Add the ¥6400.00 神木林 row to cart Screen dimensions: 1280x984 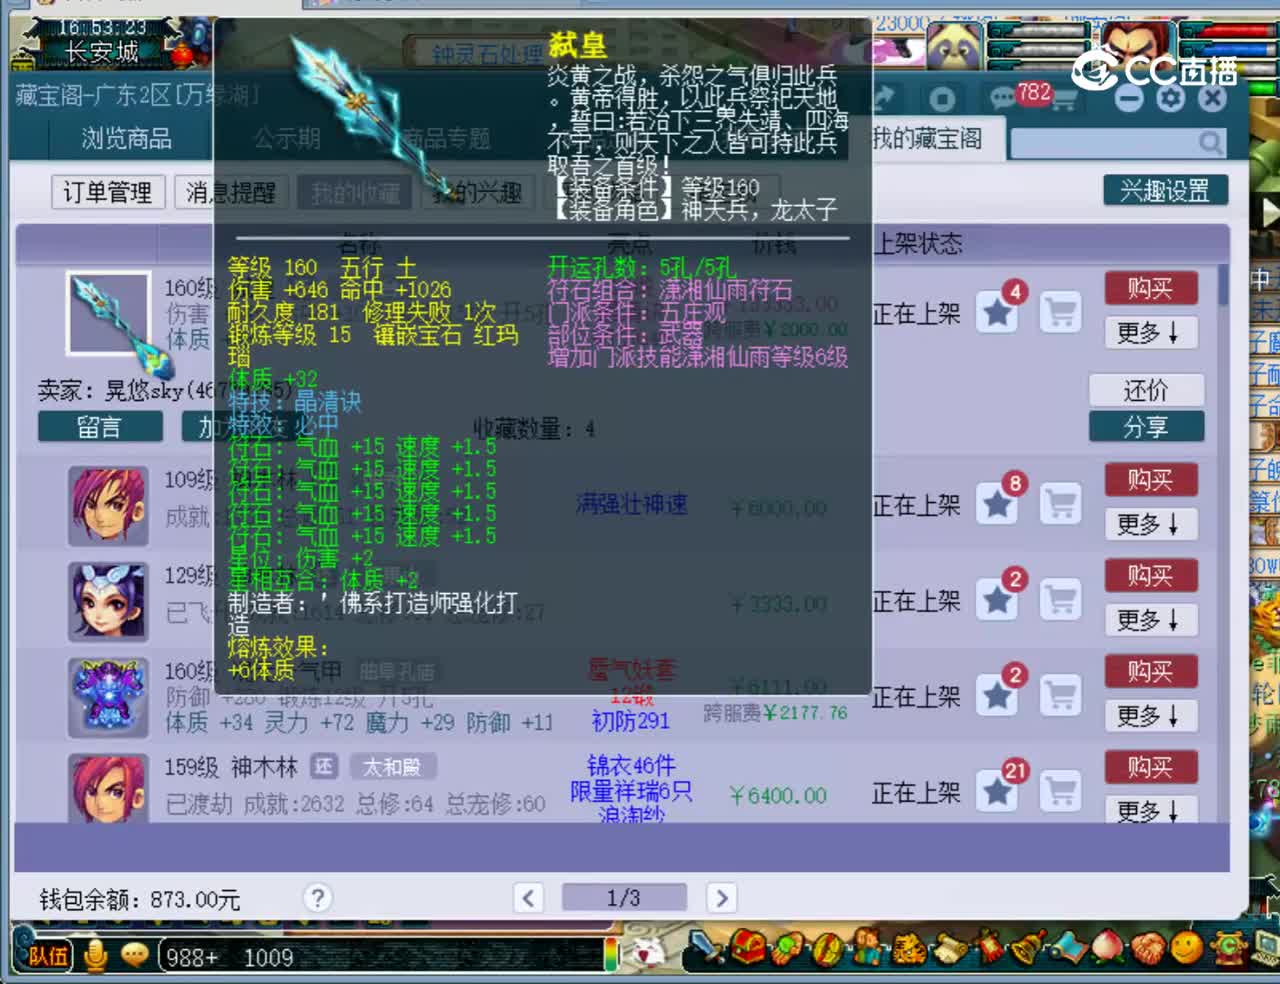click(x=1061, y=791)
